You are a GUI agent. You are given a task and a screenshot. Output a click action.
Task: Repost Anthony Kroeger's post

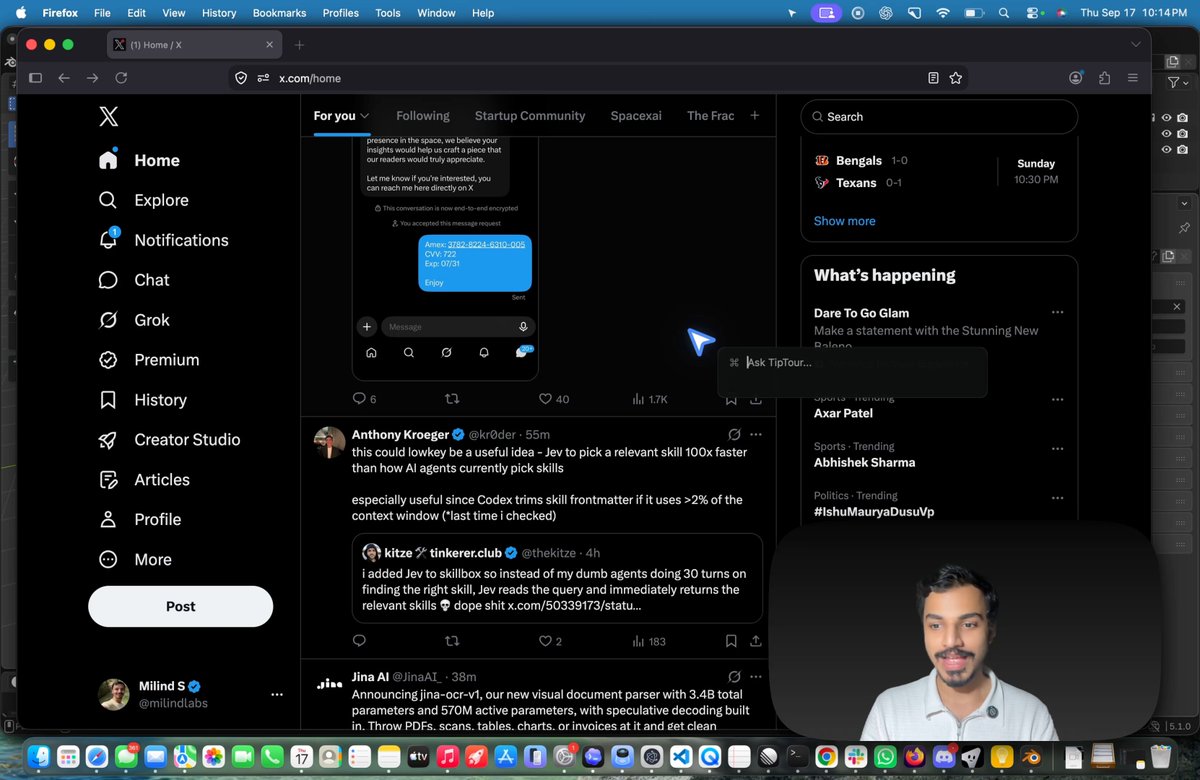coord(451,641)
